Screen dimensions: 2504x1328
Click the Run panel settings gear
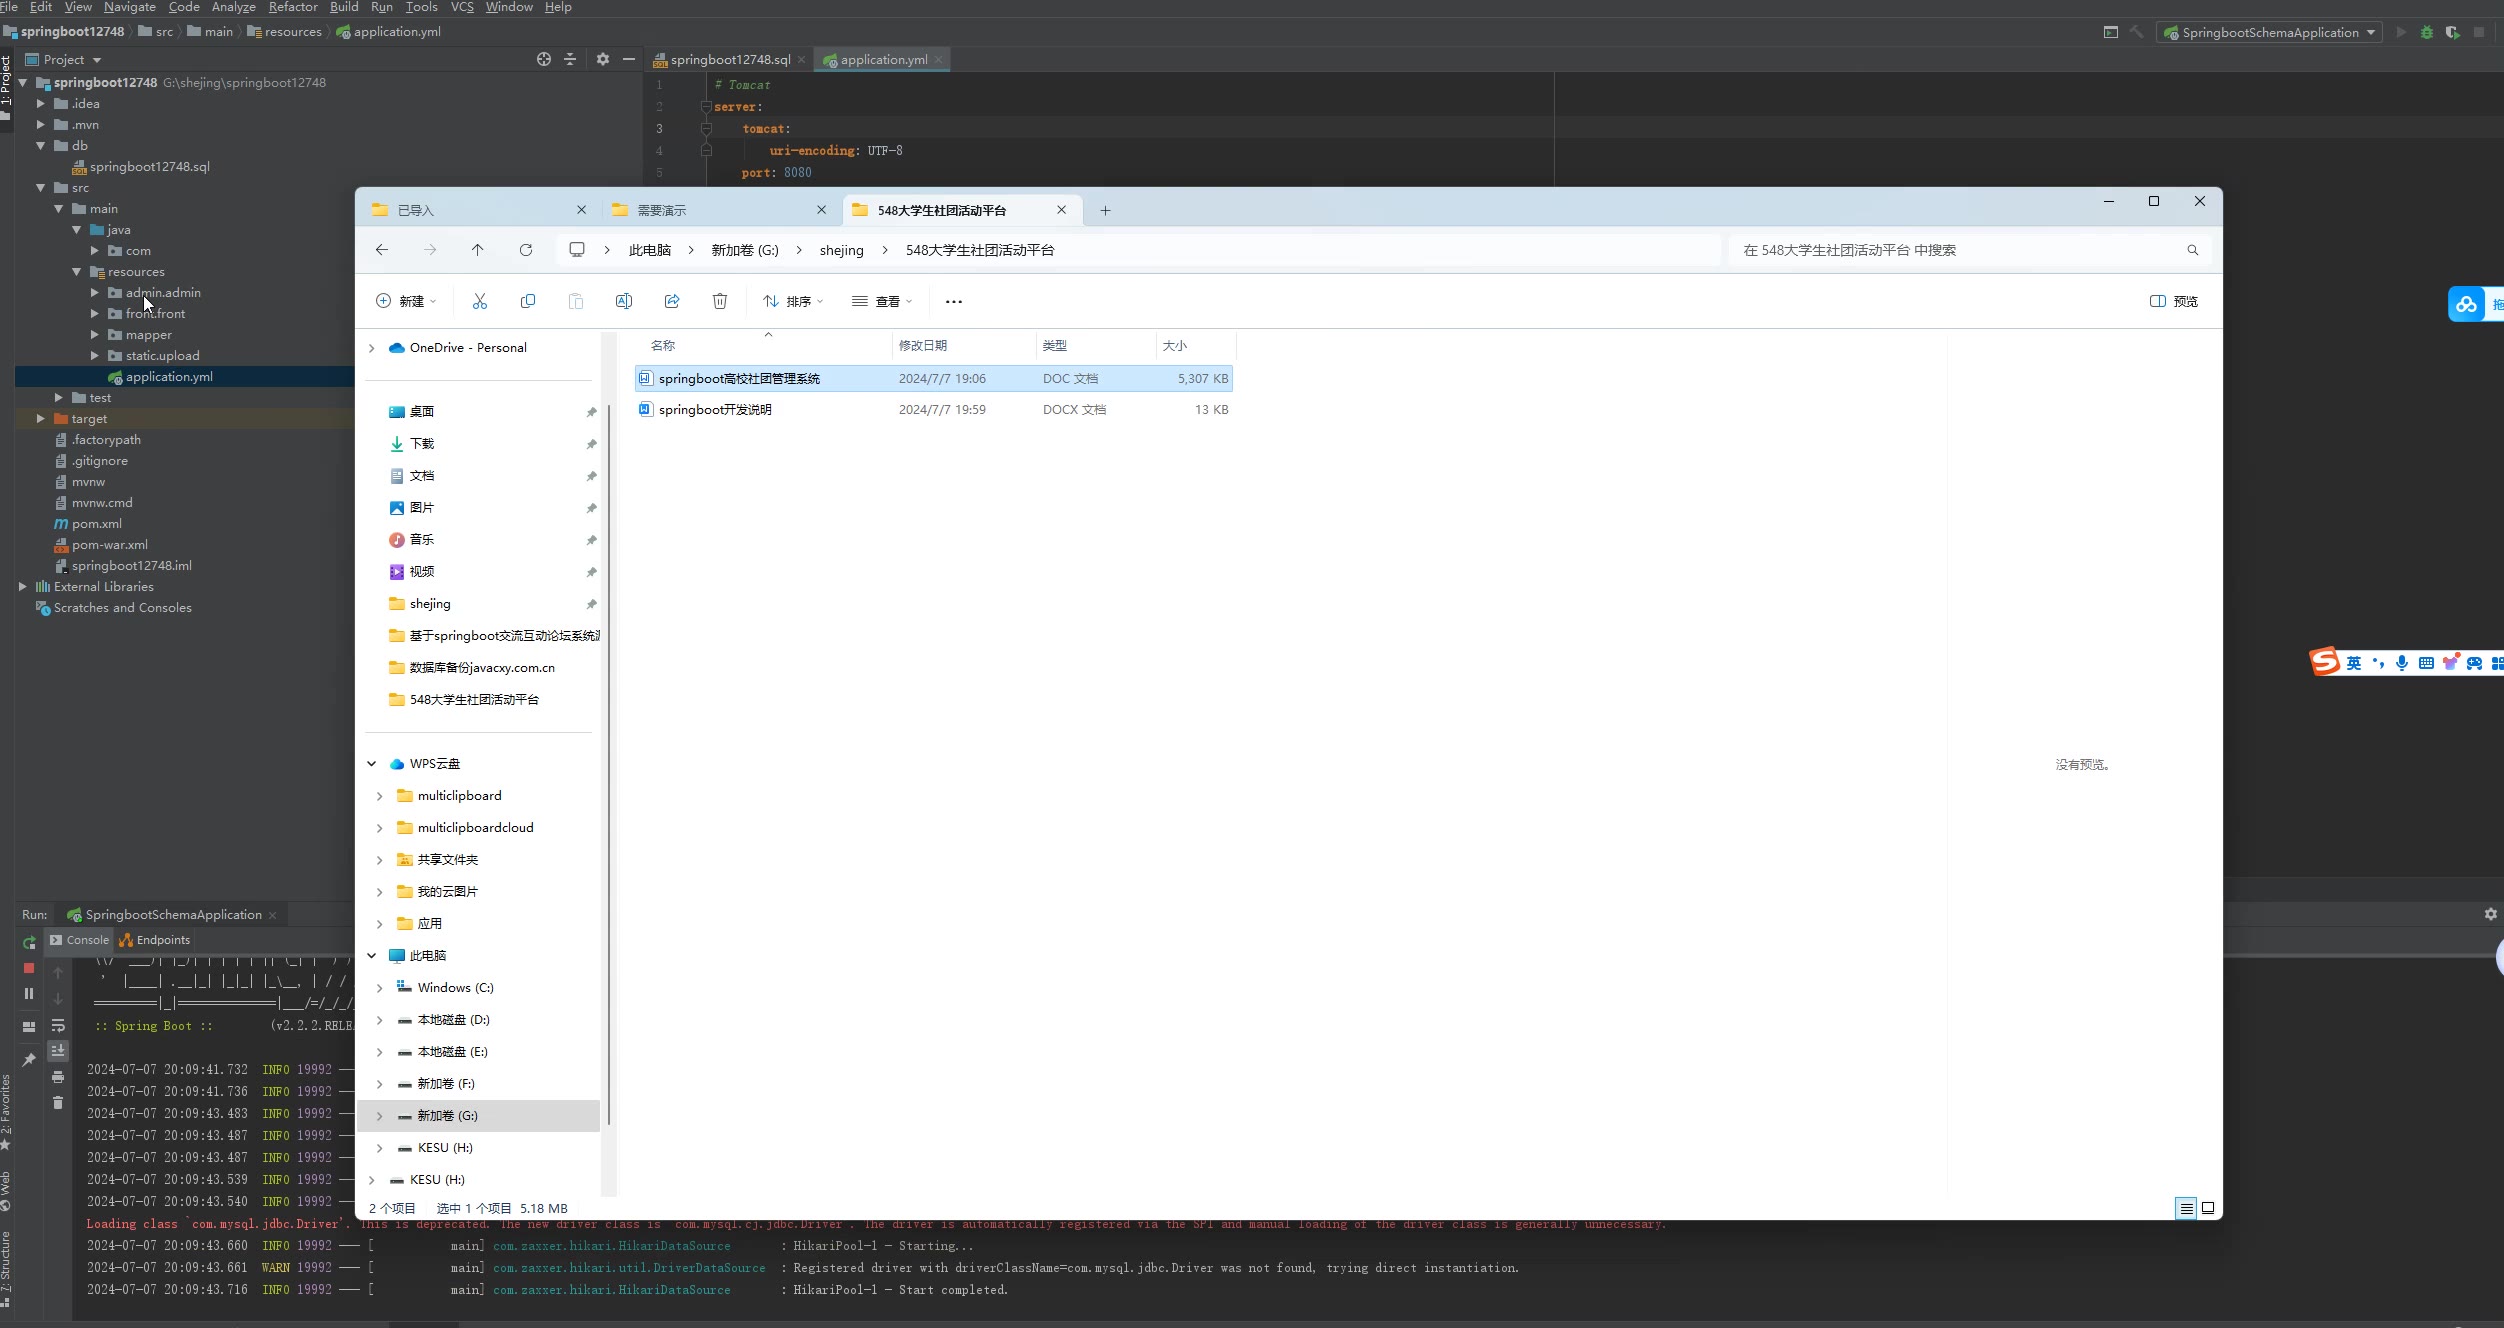(x=2491, y=914)
